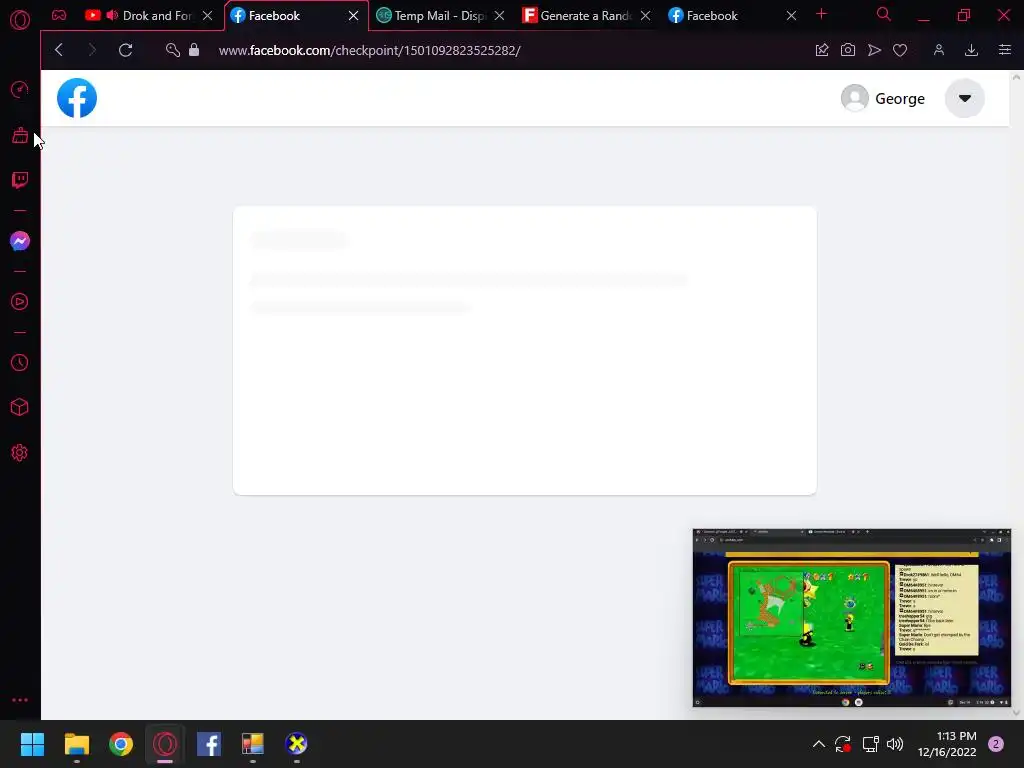
Task: Open a new tab with plus button
Action: click(822, 14)
